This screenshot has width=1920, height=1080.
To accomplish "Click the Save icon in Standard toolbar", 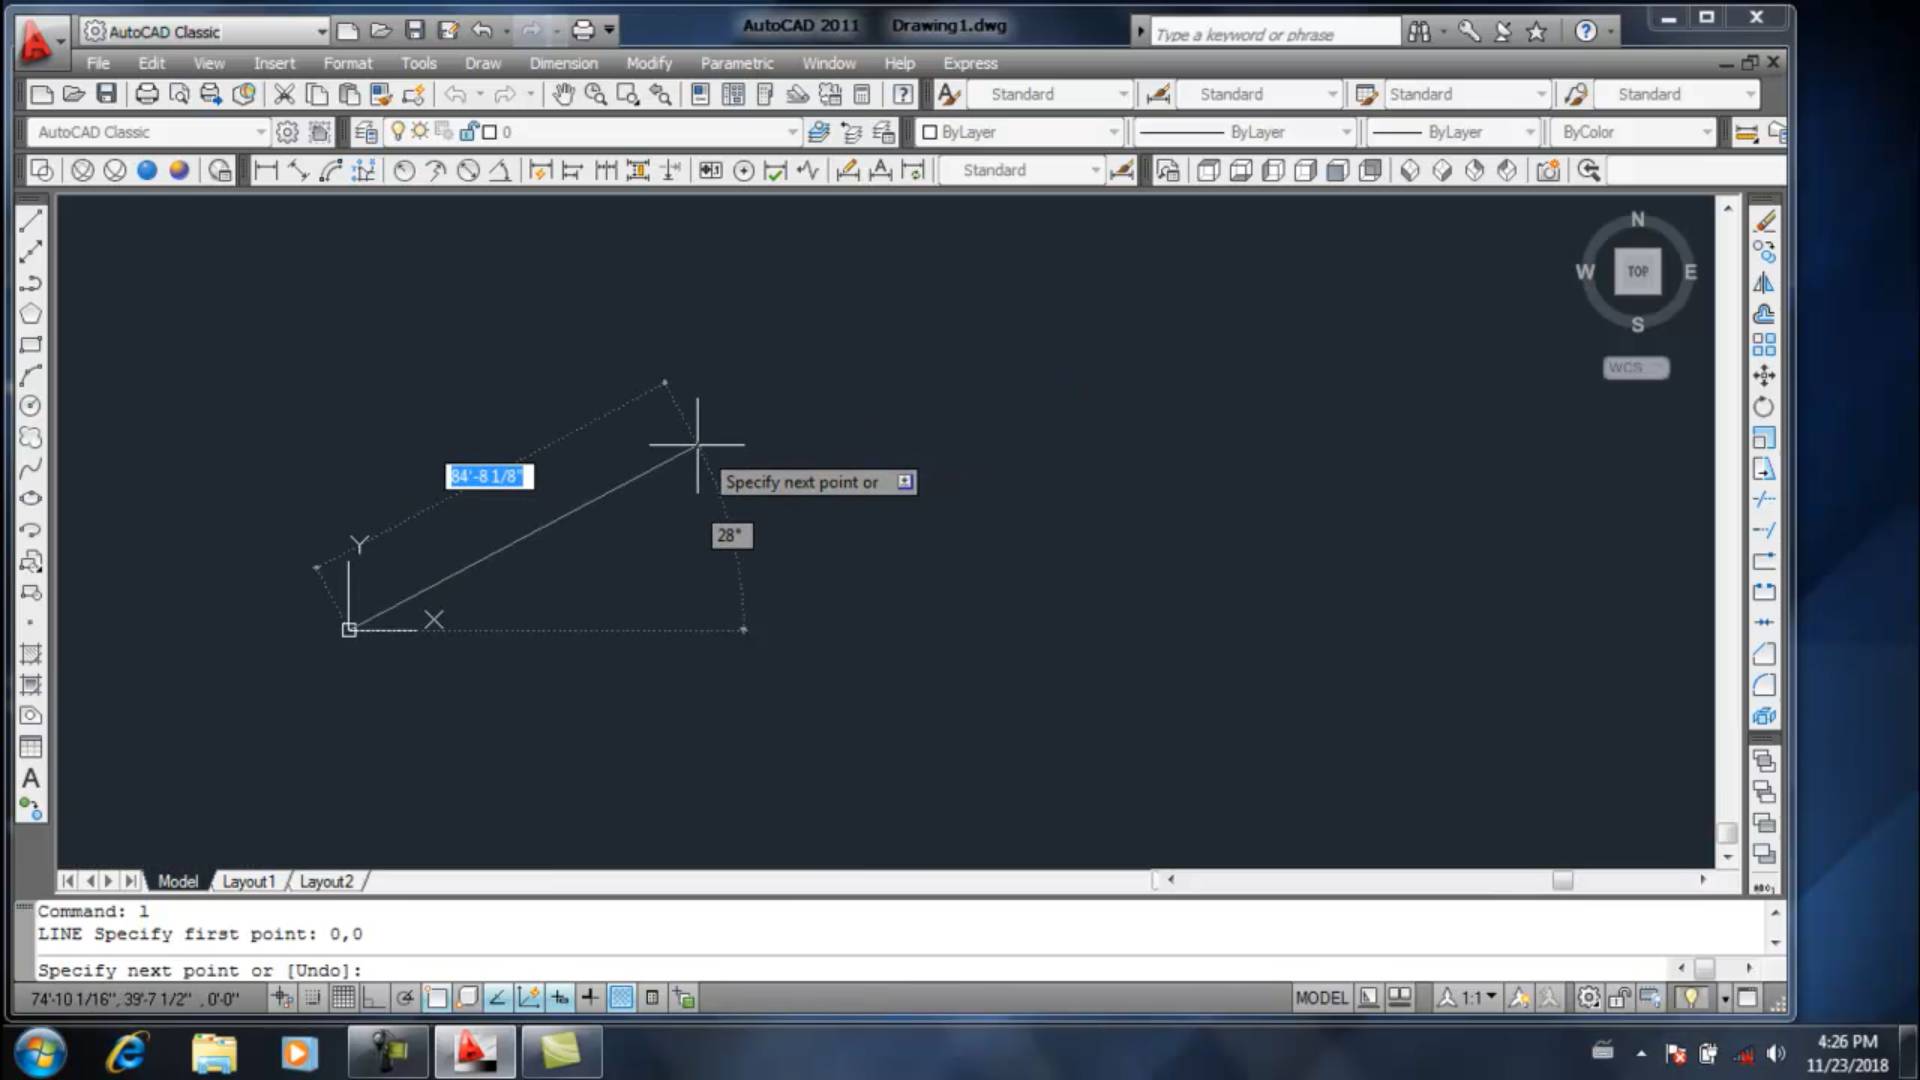I will 106,94.
